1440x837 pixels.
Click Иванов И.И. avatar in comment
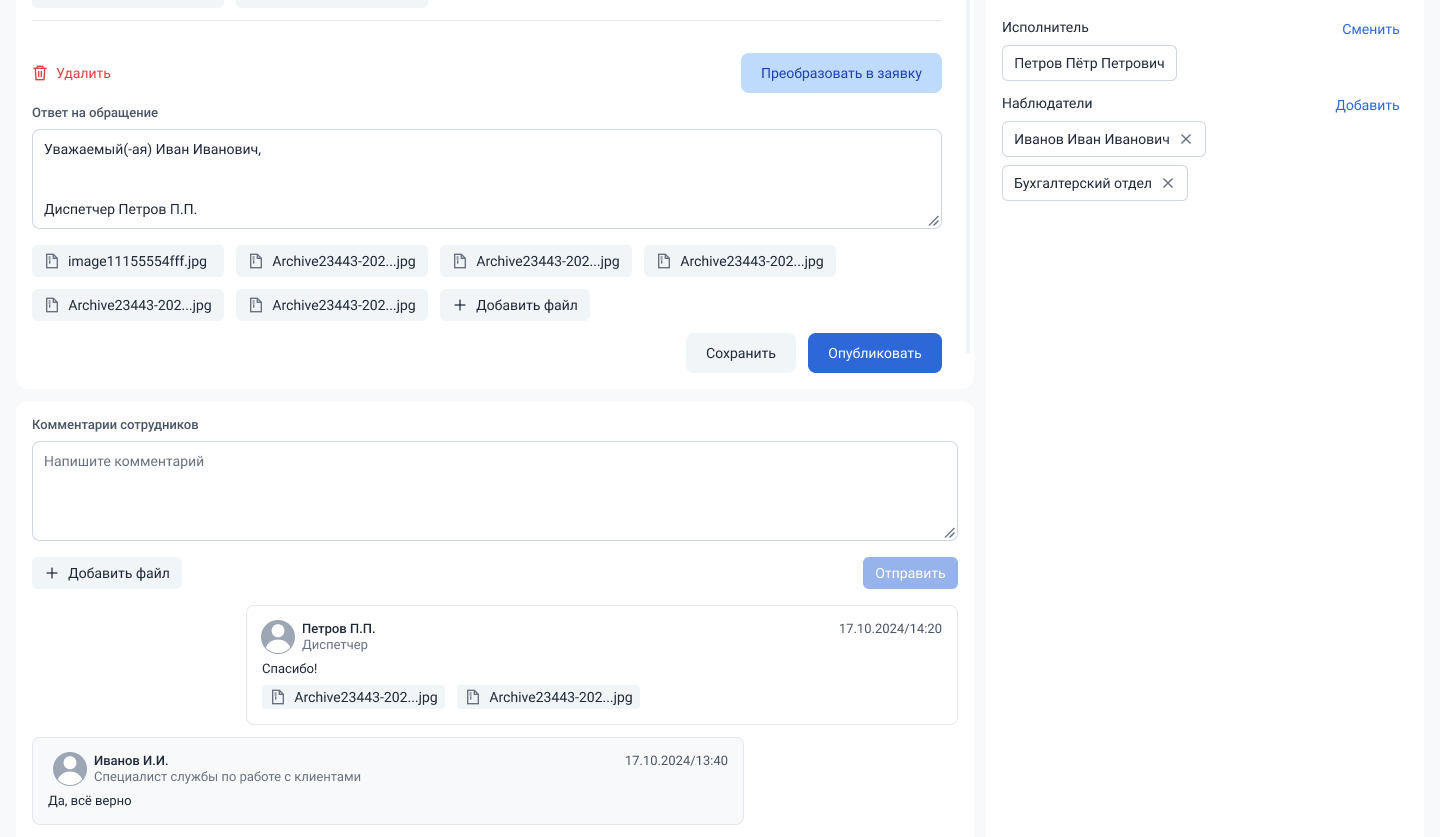(x=70, y=768)
